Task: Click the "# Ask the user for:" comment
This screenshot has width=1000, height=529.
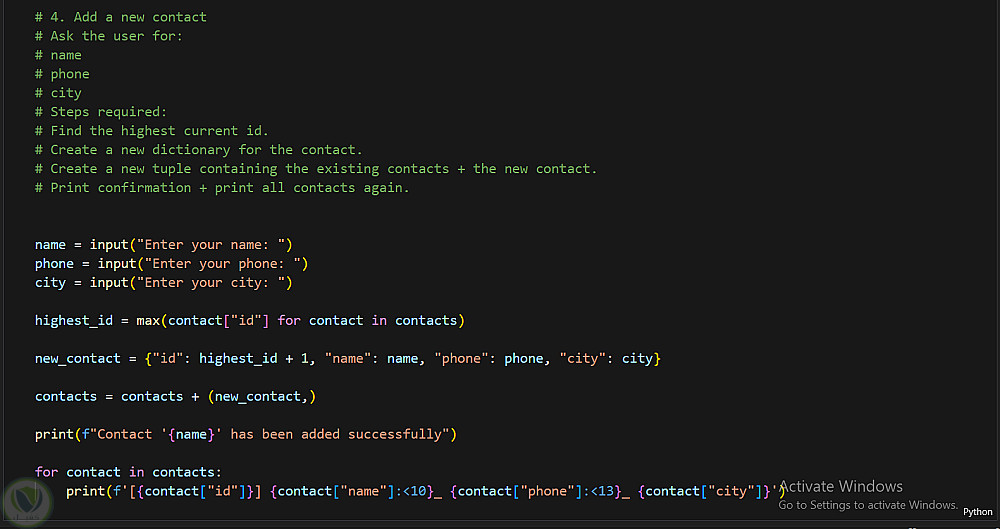Action: point(109,36)
